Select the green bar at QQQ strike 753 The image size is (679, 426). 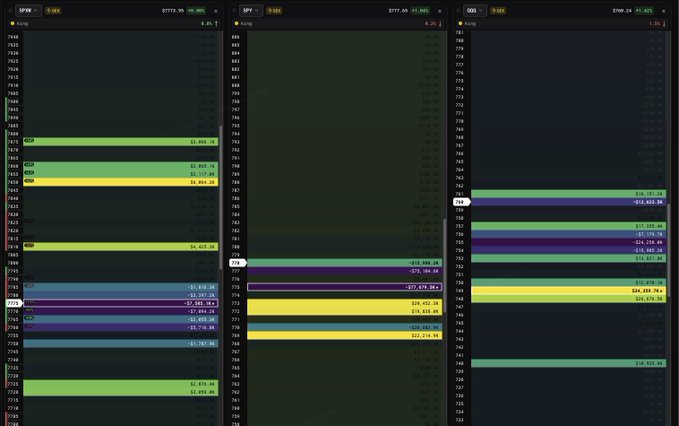tap(569, 258)
